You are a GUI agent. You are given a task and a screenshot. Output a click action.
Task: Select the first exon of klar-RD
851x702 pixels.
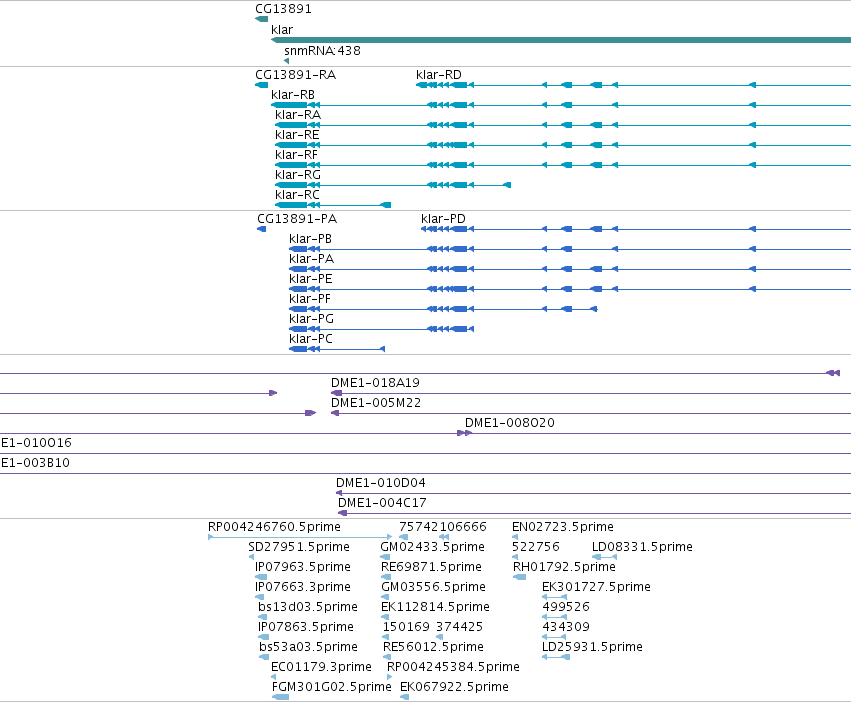pyautogui.click(x=421, y=85)
